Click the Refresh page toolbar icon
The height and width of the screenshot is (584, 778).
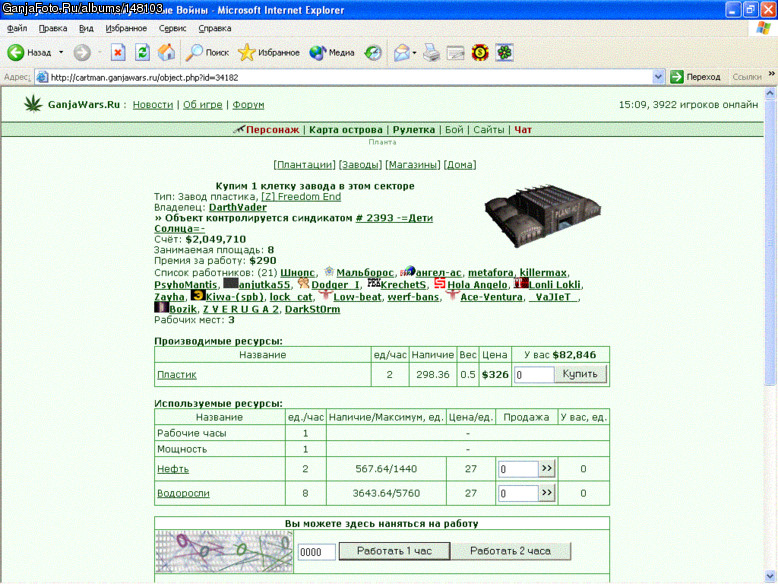142,52
